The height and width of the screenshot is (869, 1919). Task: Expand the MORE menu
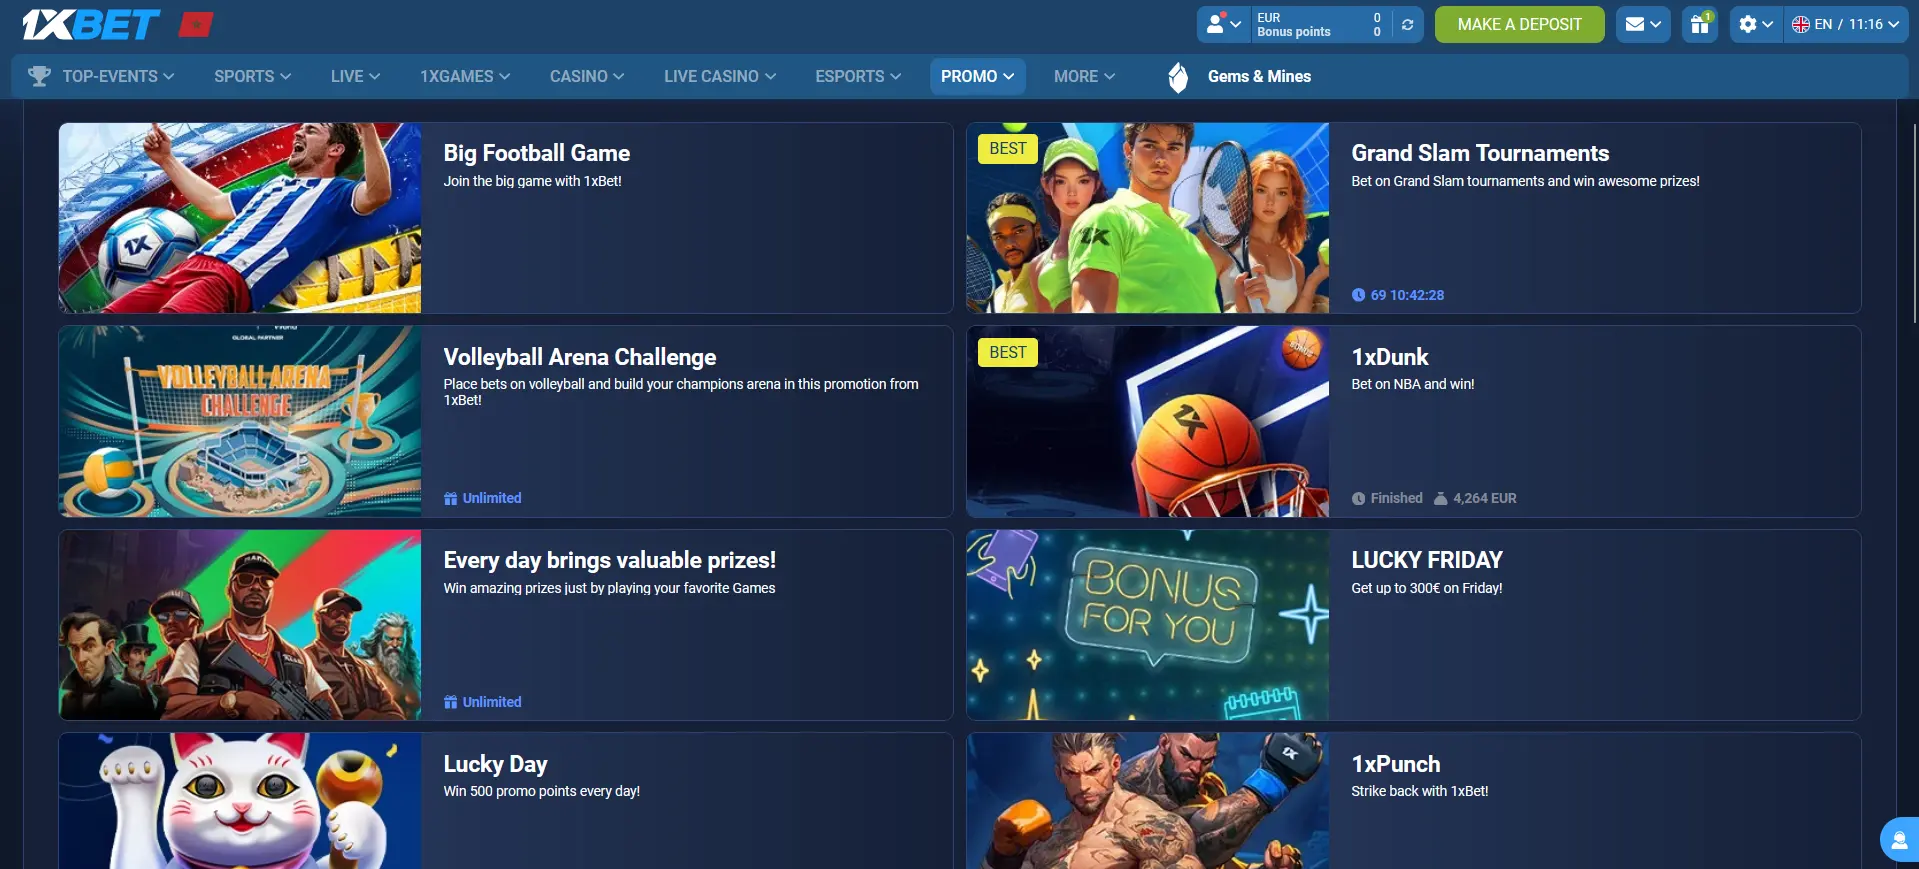[x=1084, y=76]
